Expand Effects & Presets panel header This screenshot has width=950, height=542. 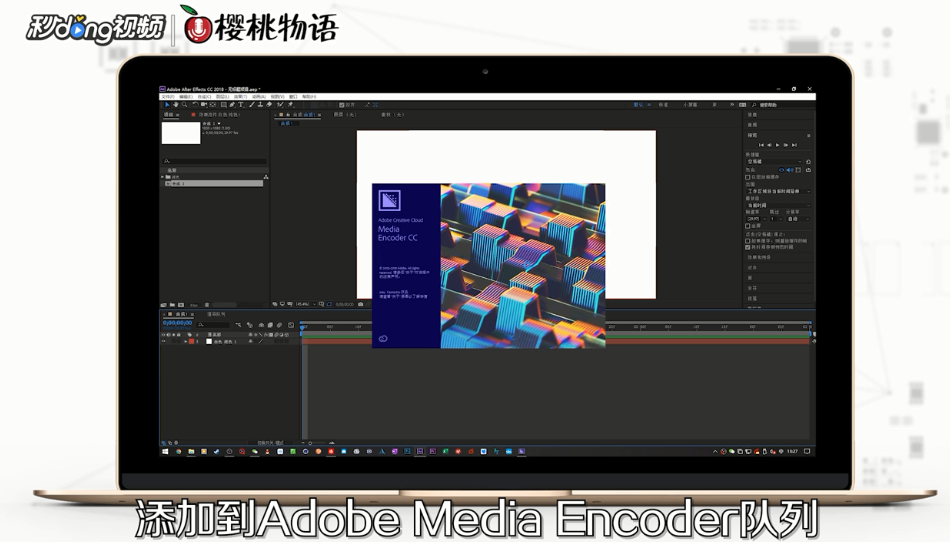click(759, 257)
